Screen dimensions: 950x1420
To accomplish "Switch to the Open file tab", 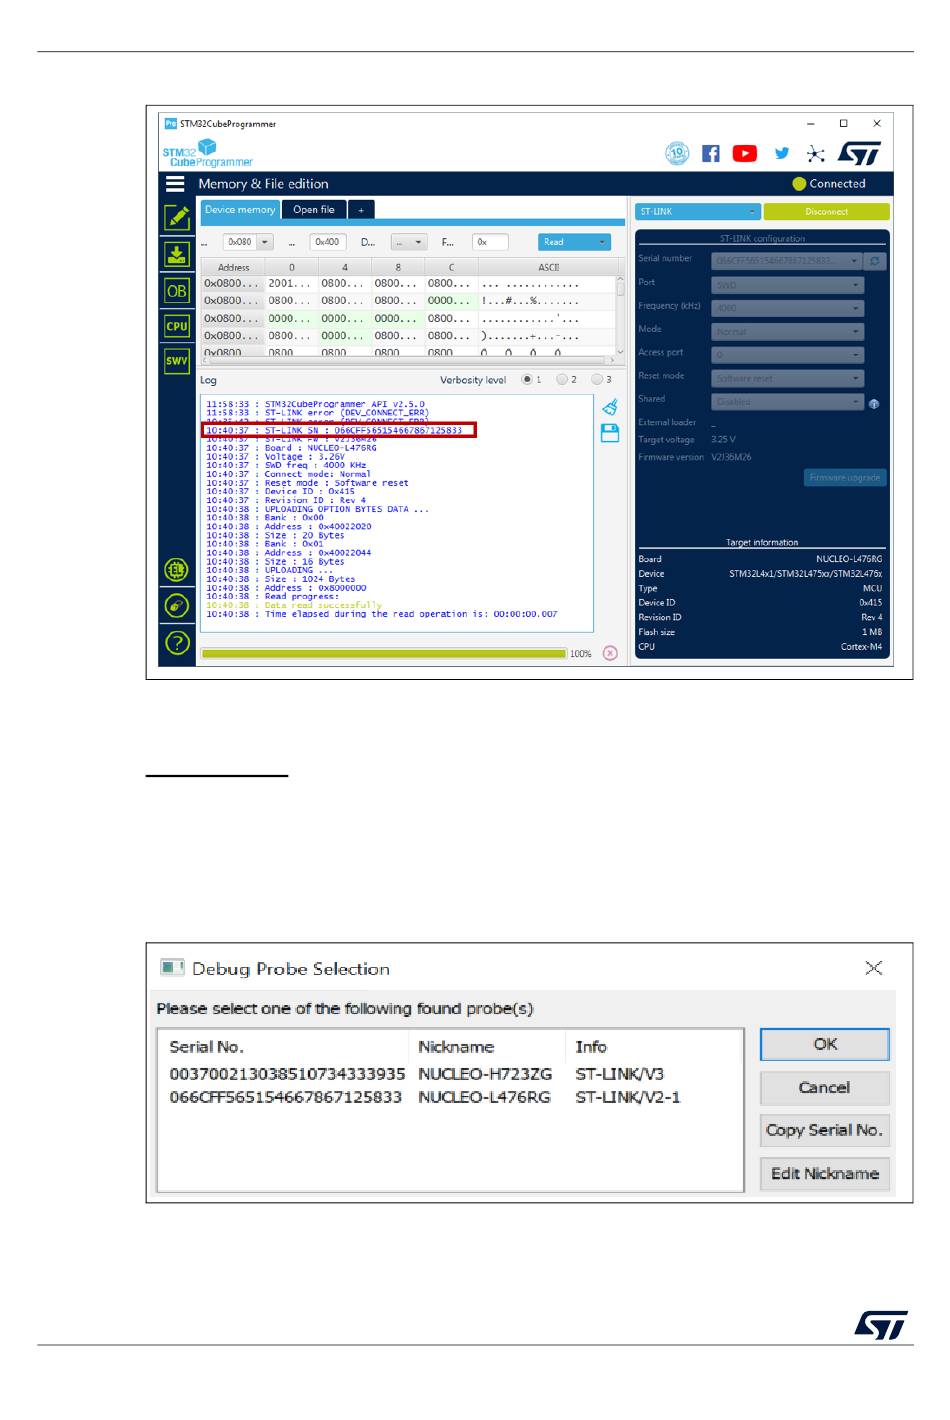I will pyautogui.click(x=314, y=210).
